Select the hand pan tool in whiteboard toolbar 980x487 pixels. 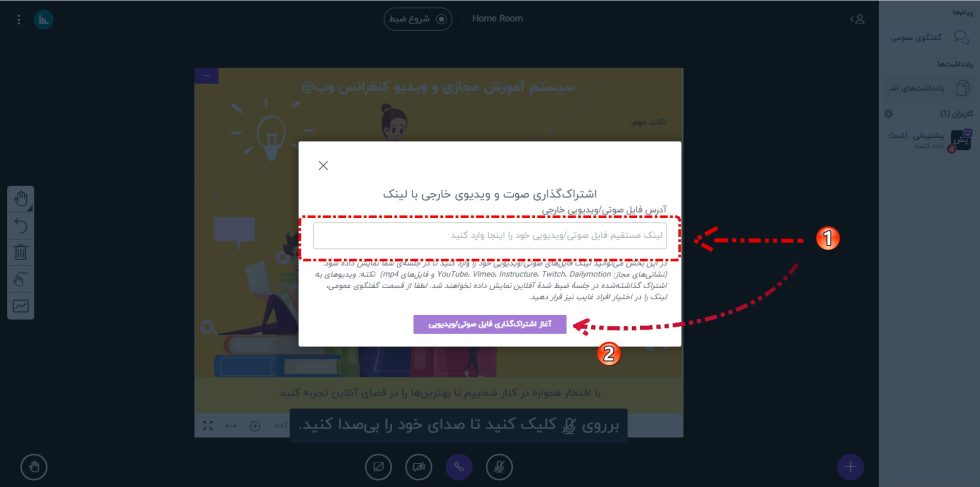click(21, 199)
